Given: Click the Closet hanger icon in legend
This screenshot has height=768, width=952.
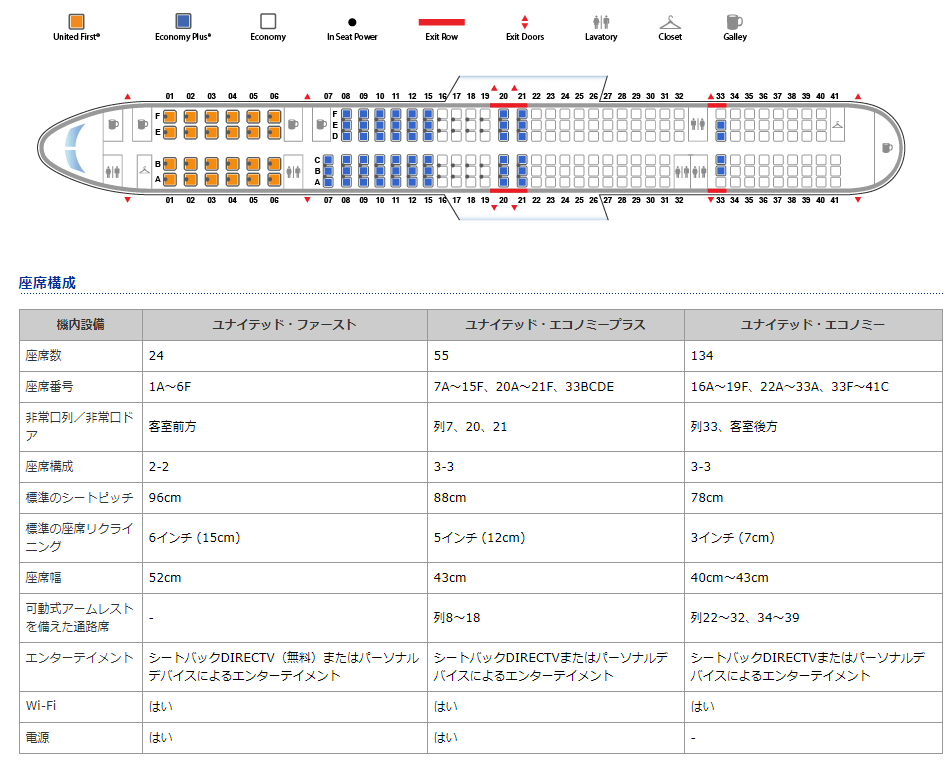Looking at the screenshot, I should [x=670, y=21].
